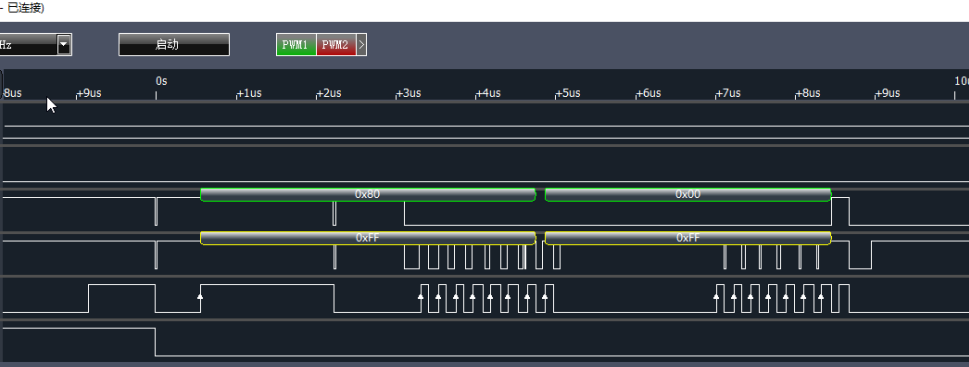Click the +5us ruler tick
This screenshot has height=367, width=969.
click(x=568, y=93)
